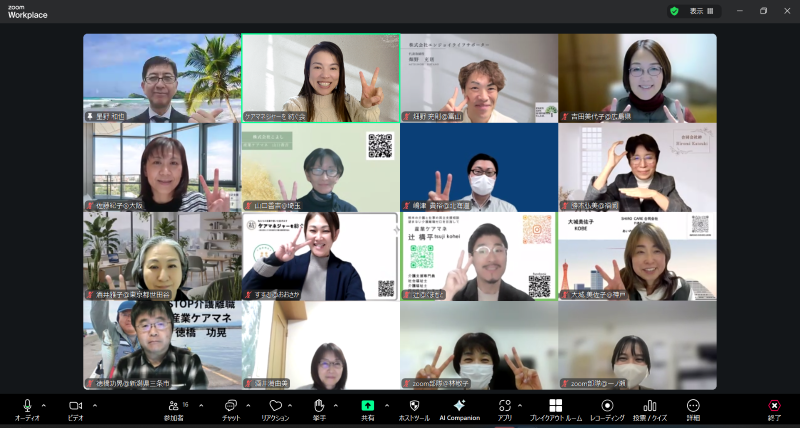
Task: Launch AI Companion from toolbar
Action: point(460,406)
